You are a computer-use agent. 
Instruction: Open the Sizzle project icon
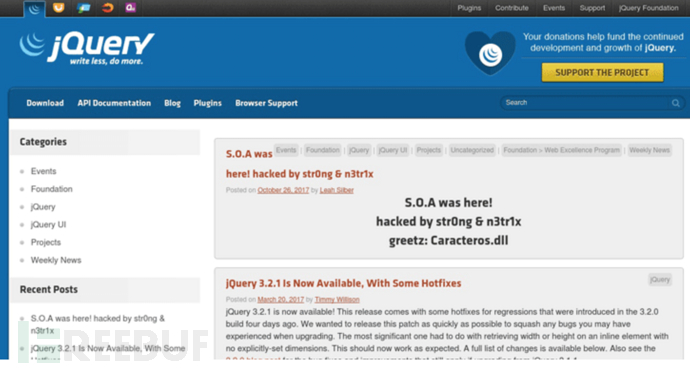click(x=107, y=7)
